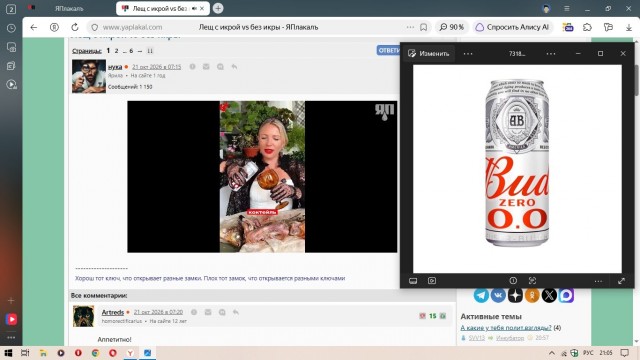
Task: Open the colorful toolbar icon after Alice
Action: [568, 27]
